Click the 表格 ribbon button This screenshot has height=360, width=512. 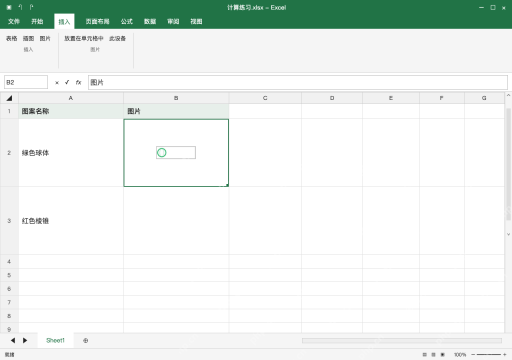click(x=12, y=39)
